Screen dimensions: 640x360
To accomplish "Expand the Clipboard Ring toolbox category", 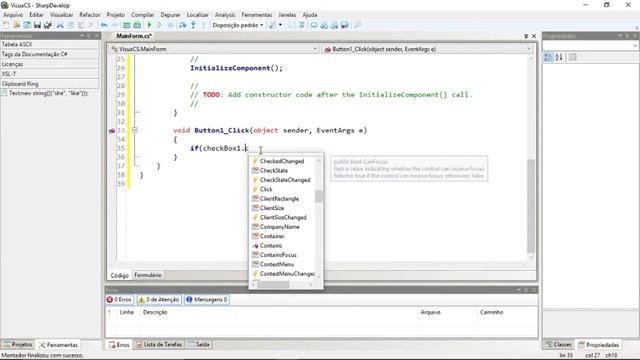I will 49,84.
